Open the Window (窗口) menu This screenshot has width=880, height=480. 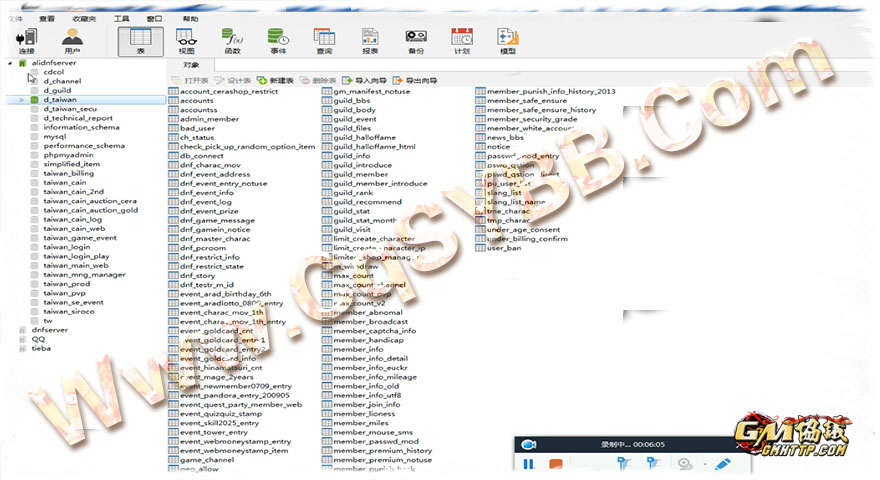pyautogui.click(x=154, y=19)
